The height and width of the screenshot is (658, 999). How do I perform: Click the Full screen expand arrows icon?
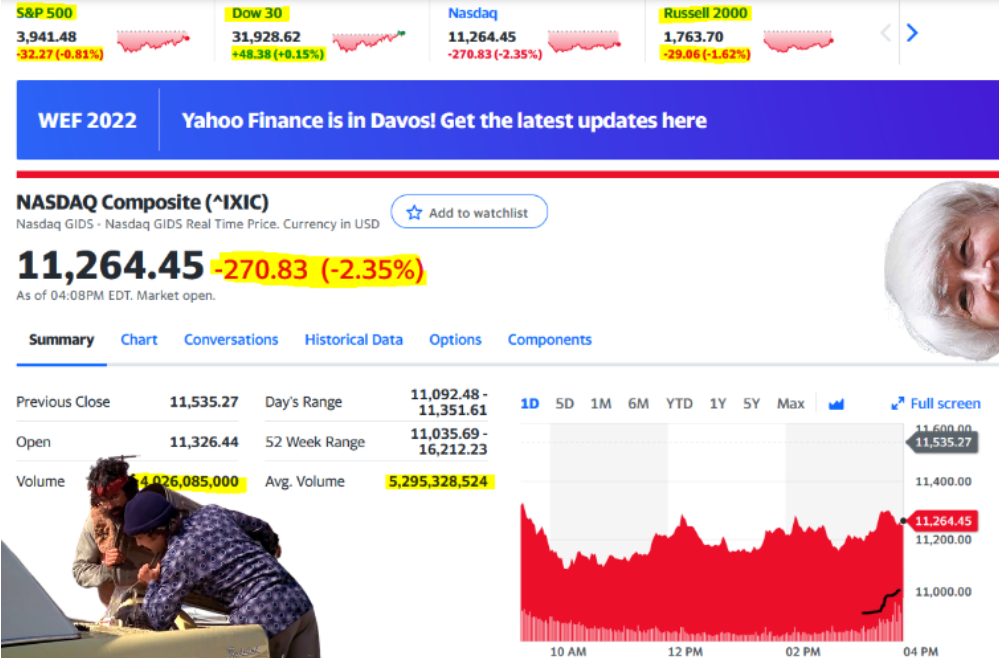897,403
